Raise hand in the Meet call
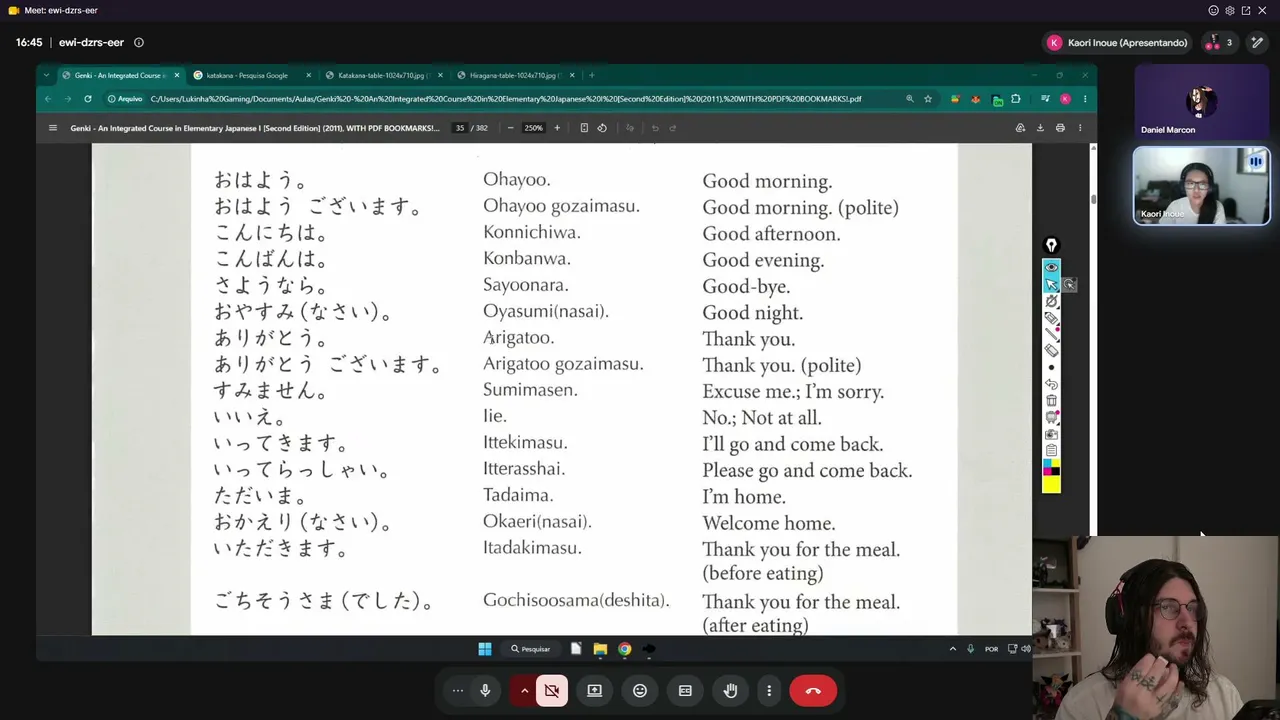Viewport: 1280px width, 720px height. (730, 690)
